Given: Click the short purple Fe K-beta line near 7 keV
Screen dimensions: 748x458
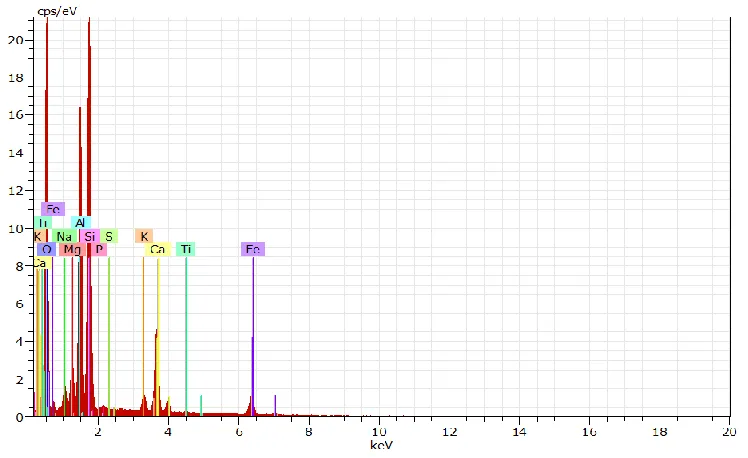Looking at the screenshot, I should (275, 406).
